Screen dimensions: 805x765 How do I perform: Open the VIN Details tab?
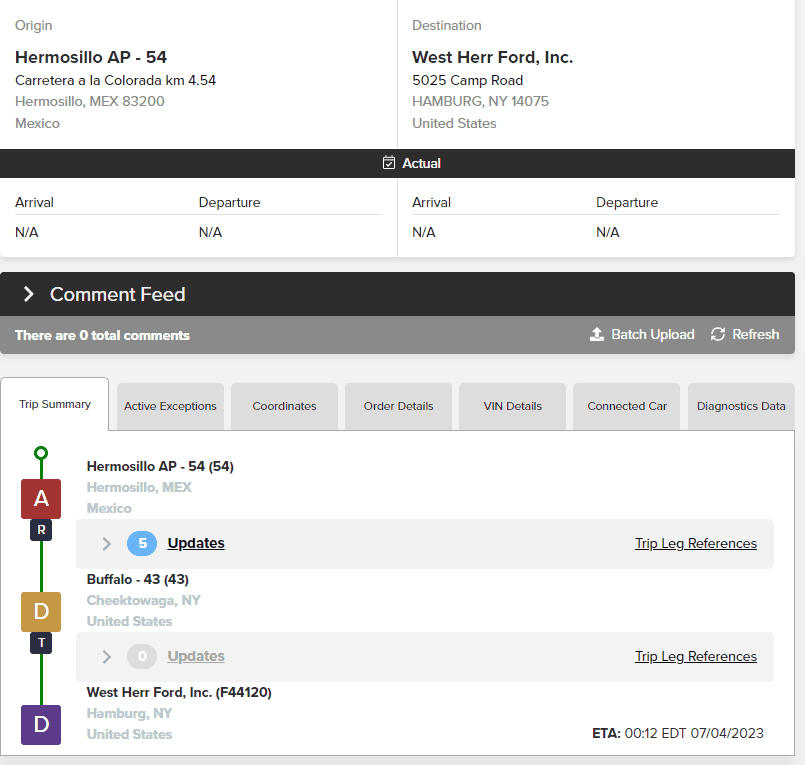click(x=512, y=406)
